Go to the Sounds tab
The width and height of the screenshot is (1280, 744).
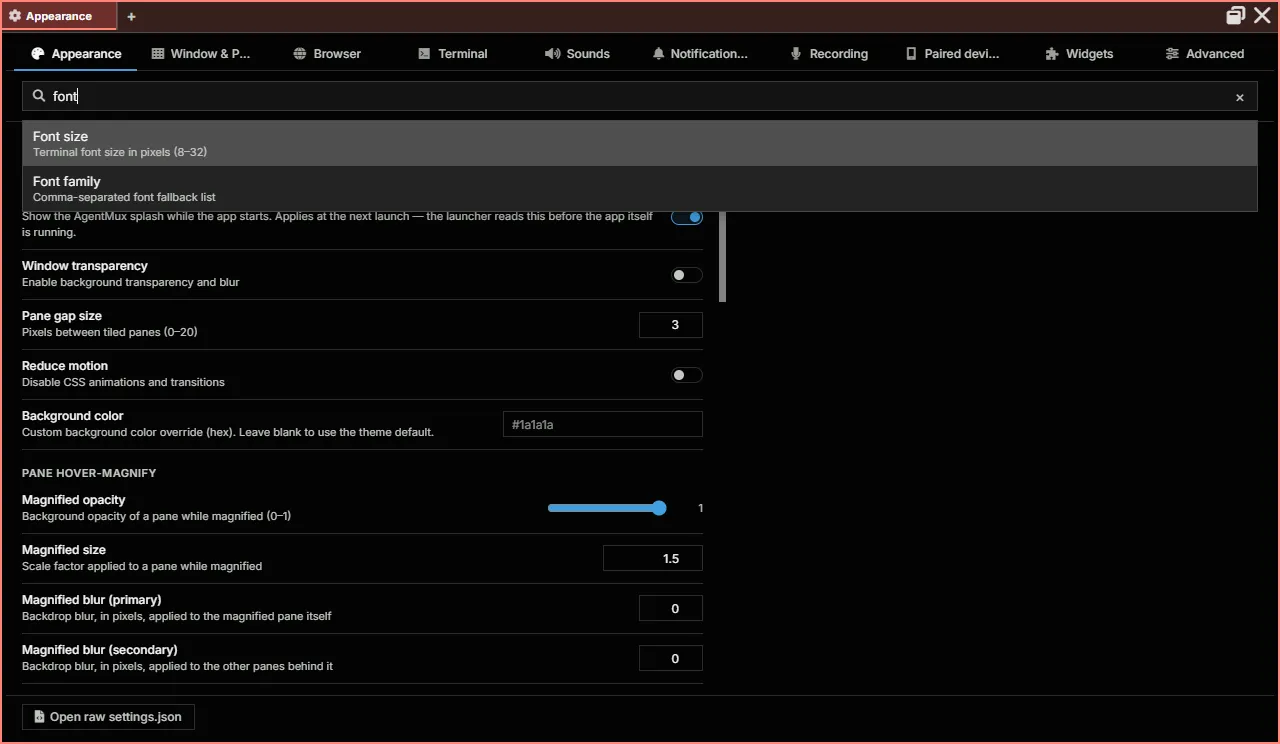(577, 54)
